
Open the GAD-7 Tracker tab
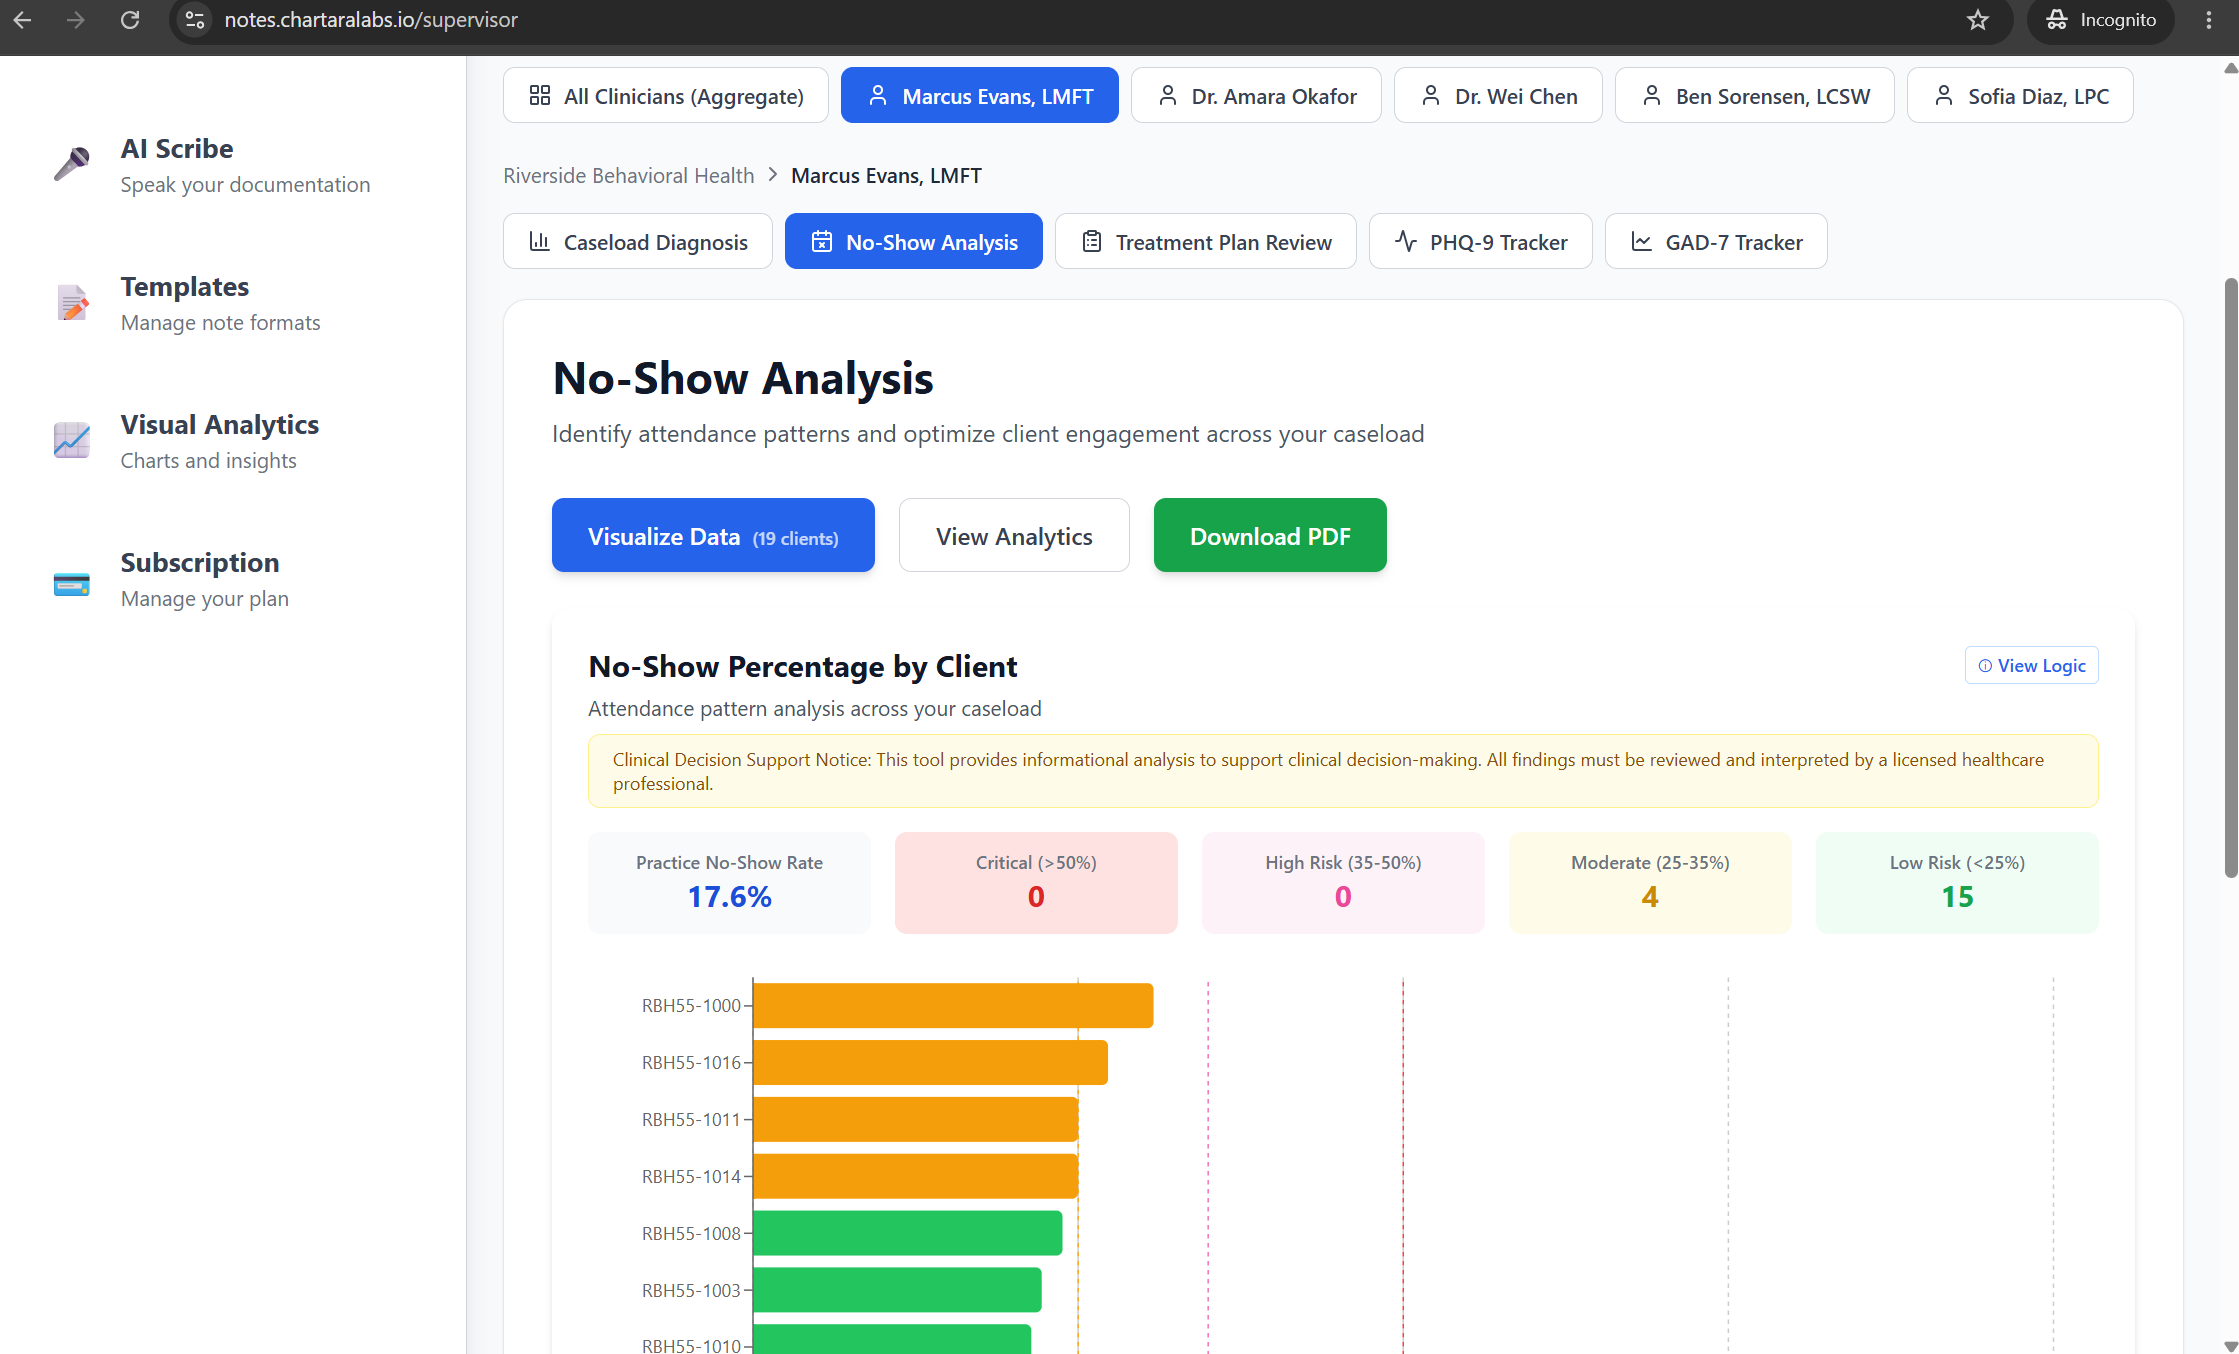click(1716, 241)
